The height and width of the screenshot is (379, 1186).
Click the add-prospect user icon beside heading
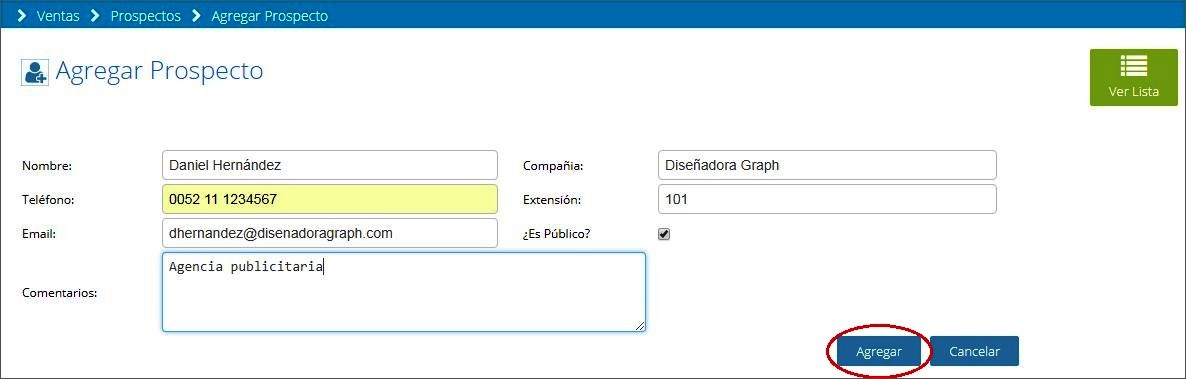[35, 72]
